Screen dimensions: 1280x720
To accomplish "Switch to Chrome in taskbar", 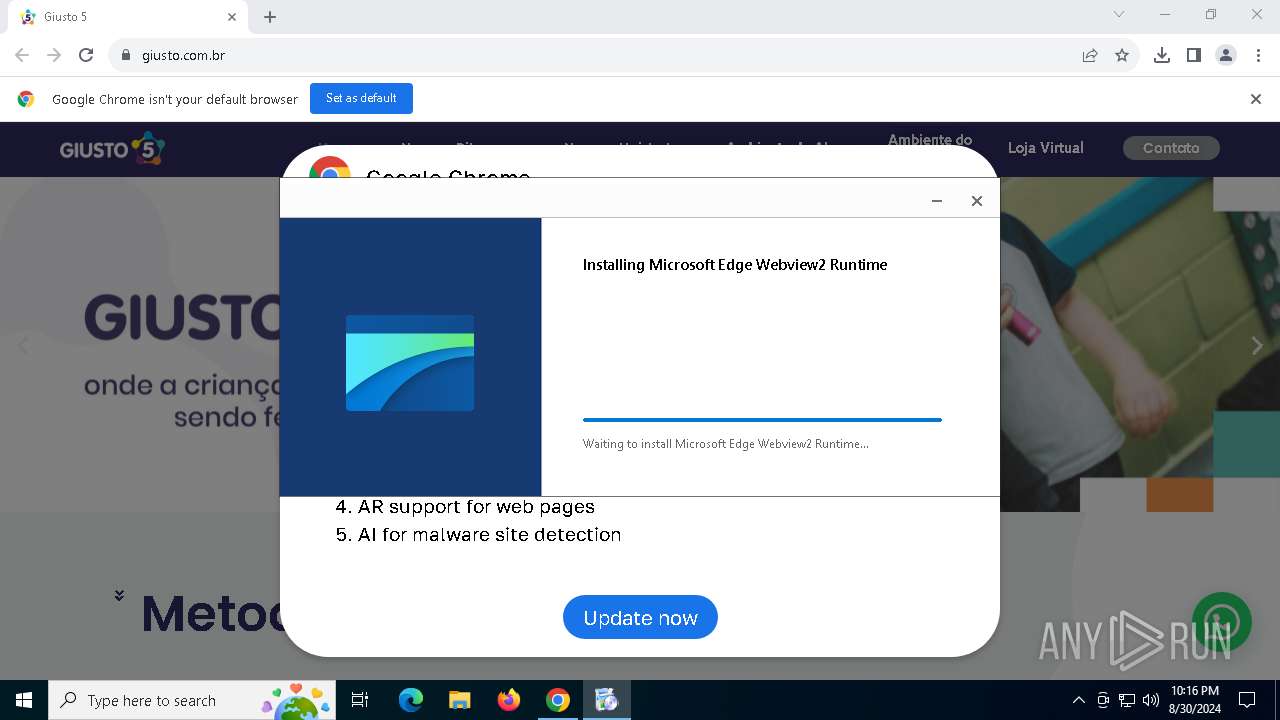I will coord(558,700).
